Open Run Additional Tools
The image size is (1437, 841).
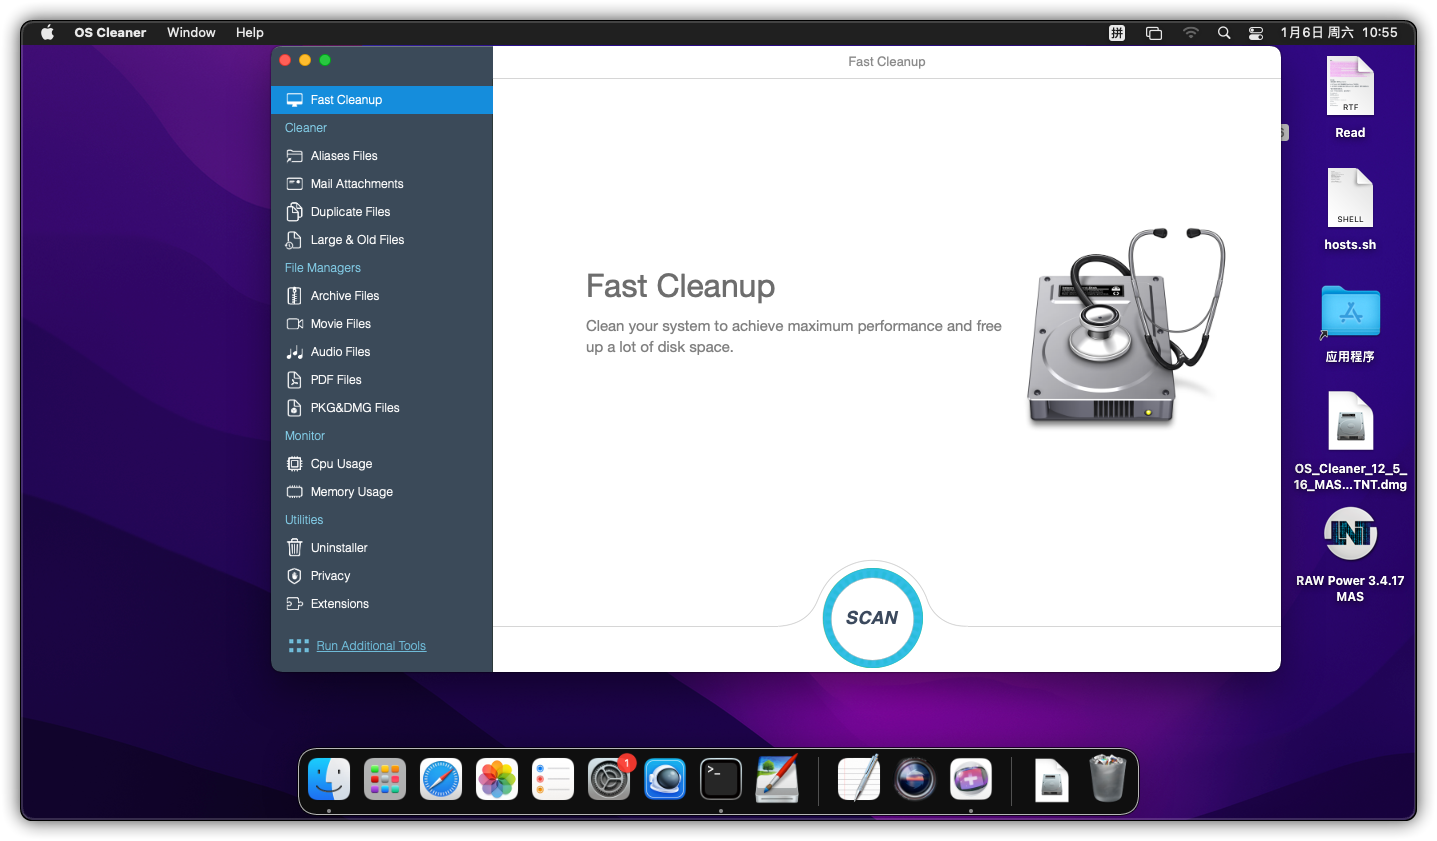370,645
